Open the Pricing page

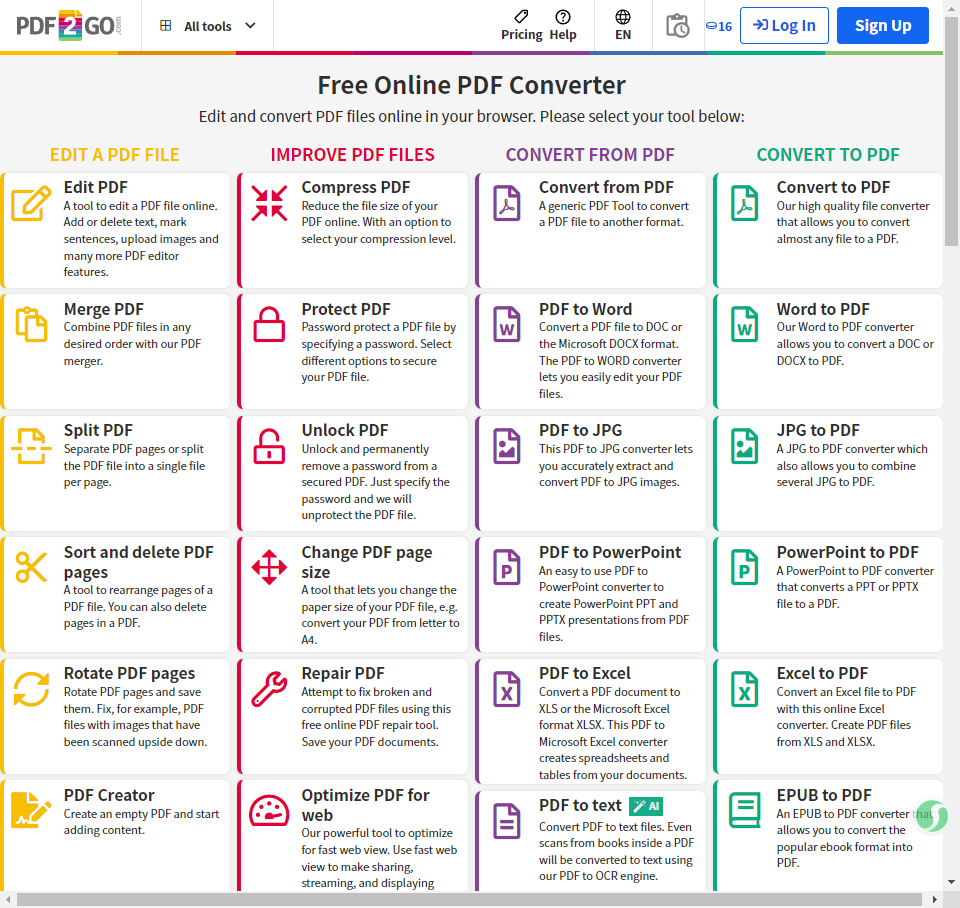point(522,26)
